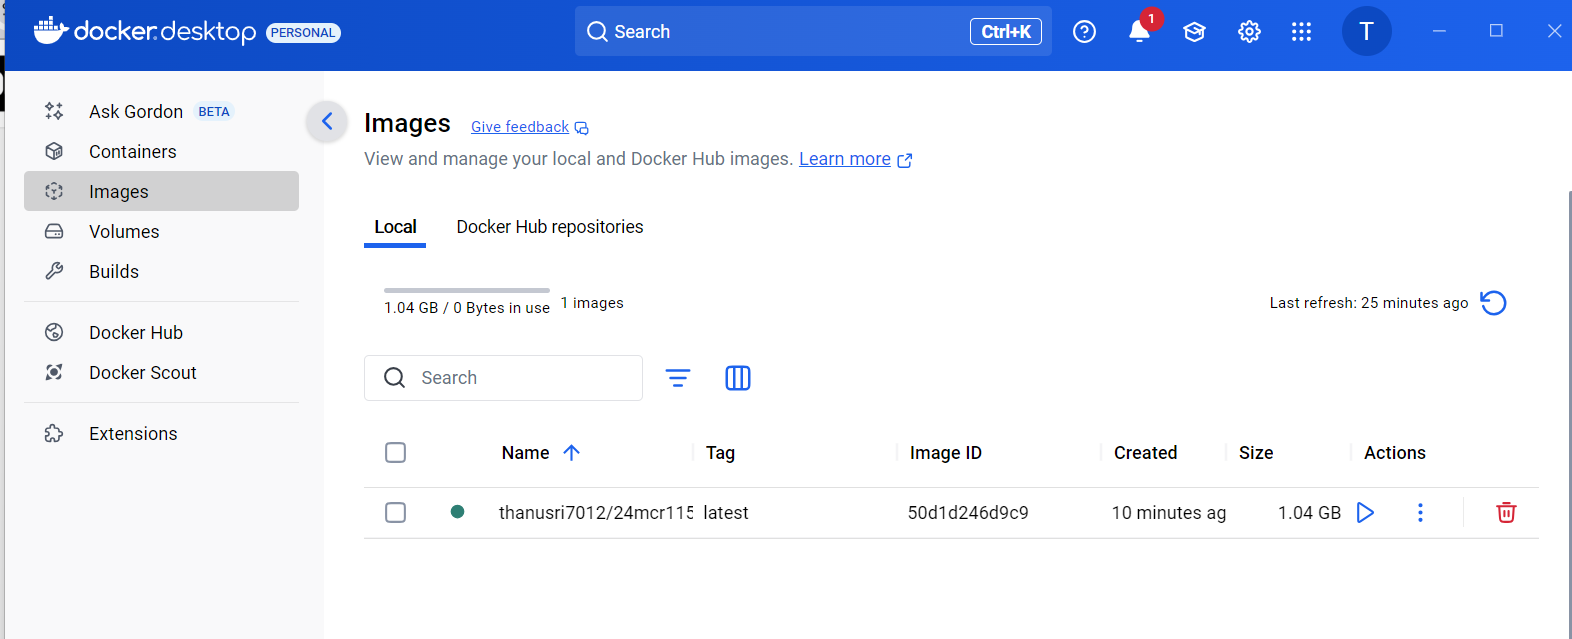Image resolution: width=1572 pixels, height=639 pixels.
Task: Click the 1 images count text
Action: [x=592, y=303]
